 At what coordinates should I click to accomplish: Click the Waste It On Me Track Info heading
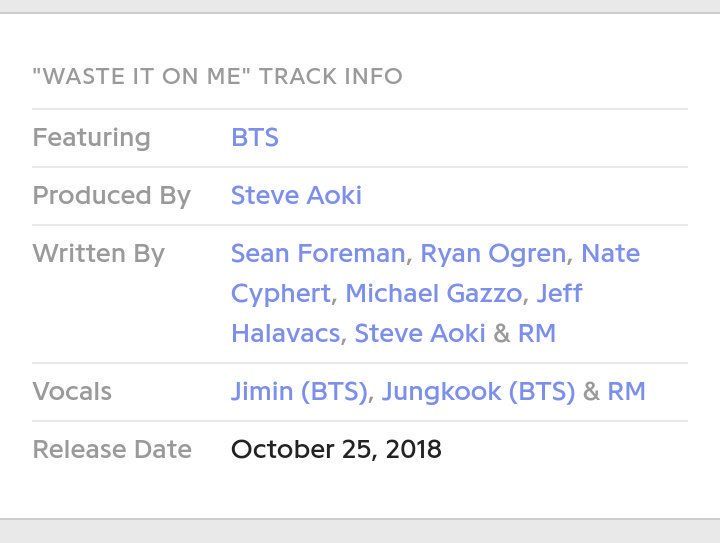218,76
